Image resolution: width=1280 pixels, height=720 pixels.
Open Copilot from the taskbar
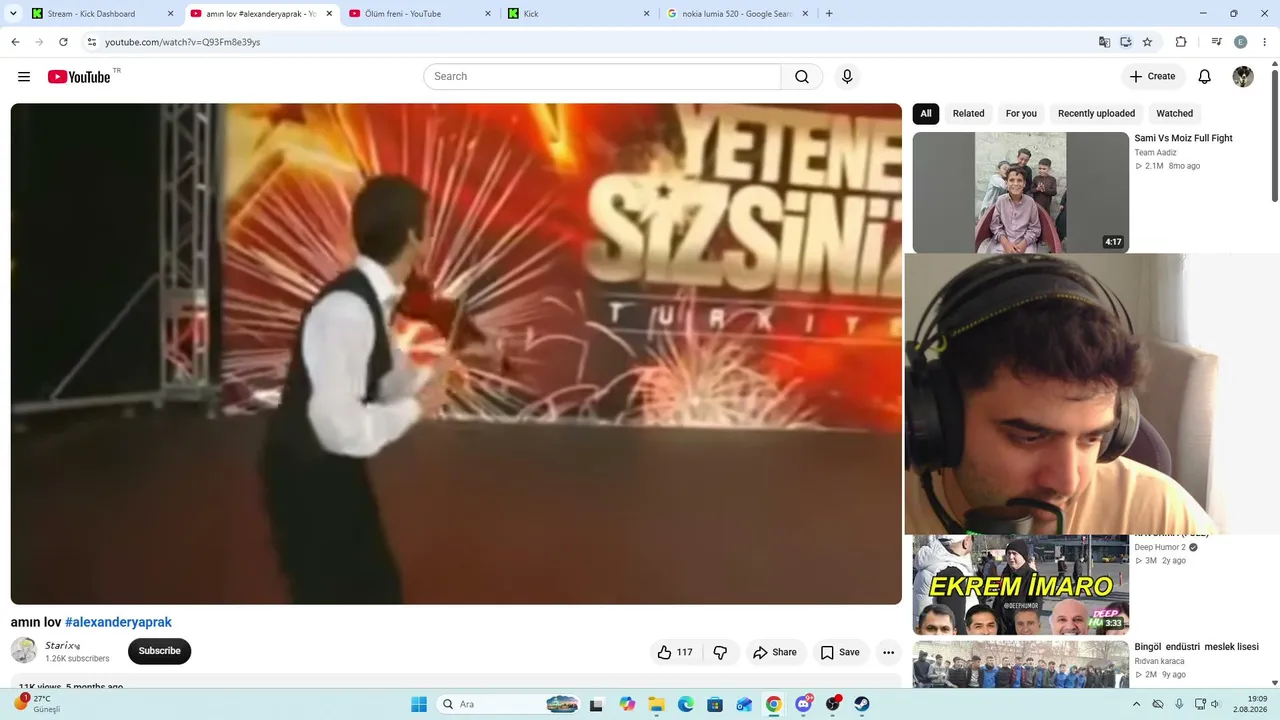point(627,704)
